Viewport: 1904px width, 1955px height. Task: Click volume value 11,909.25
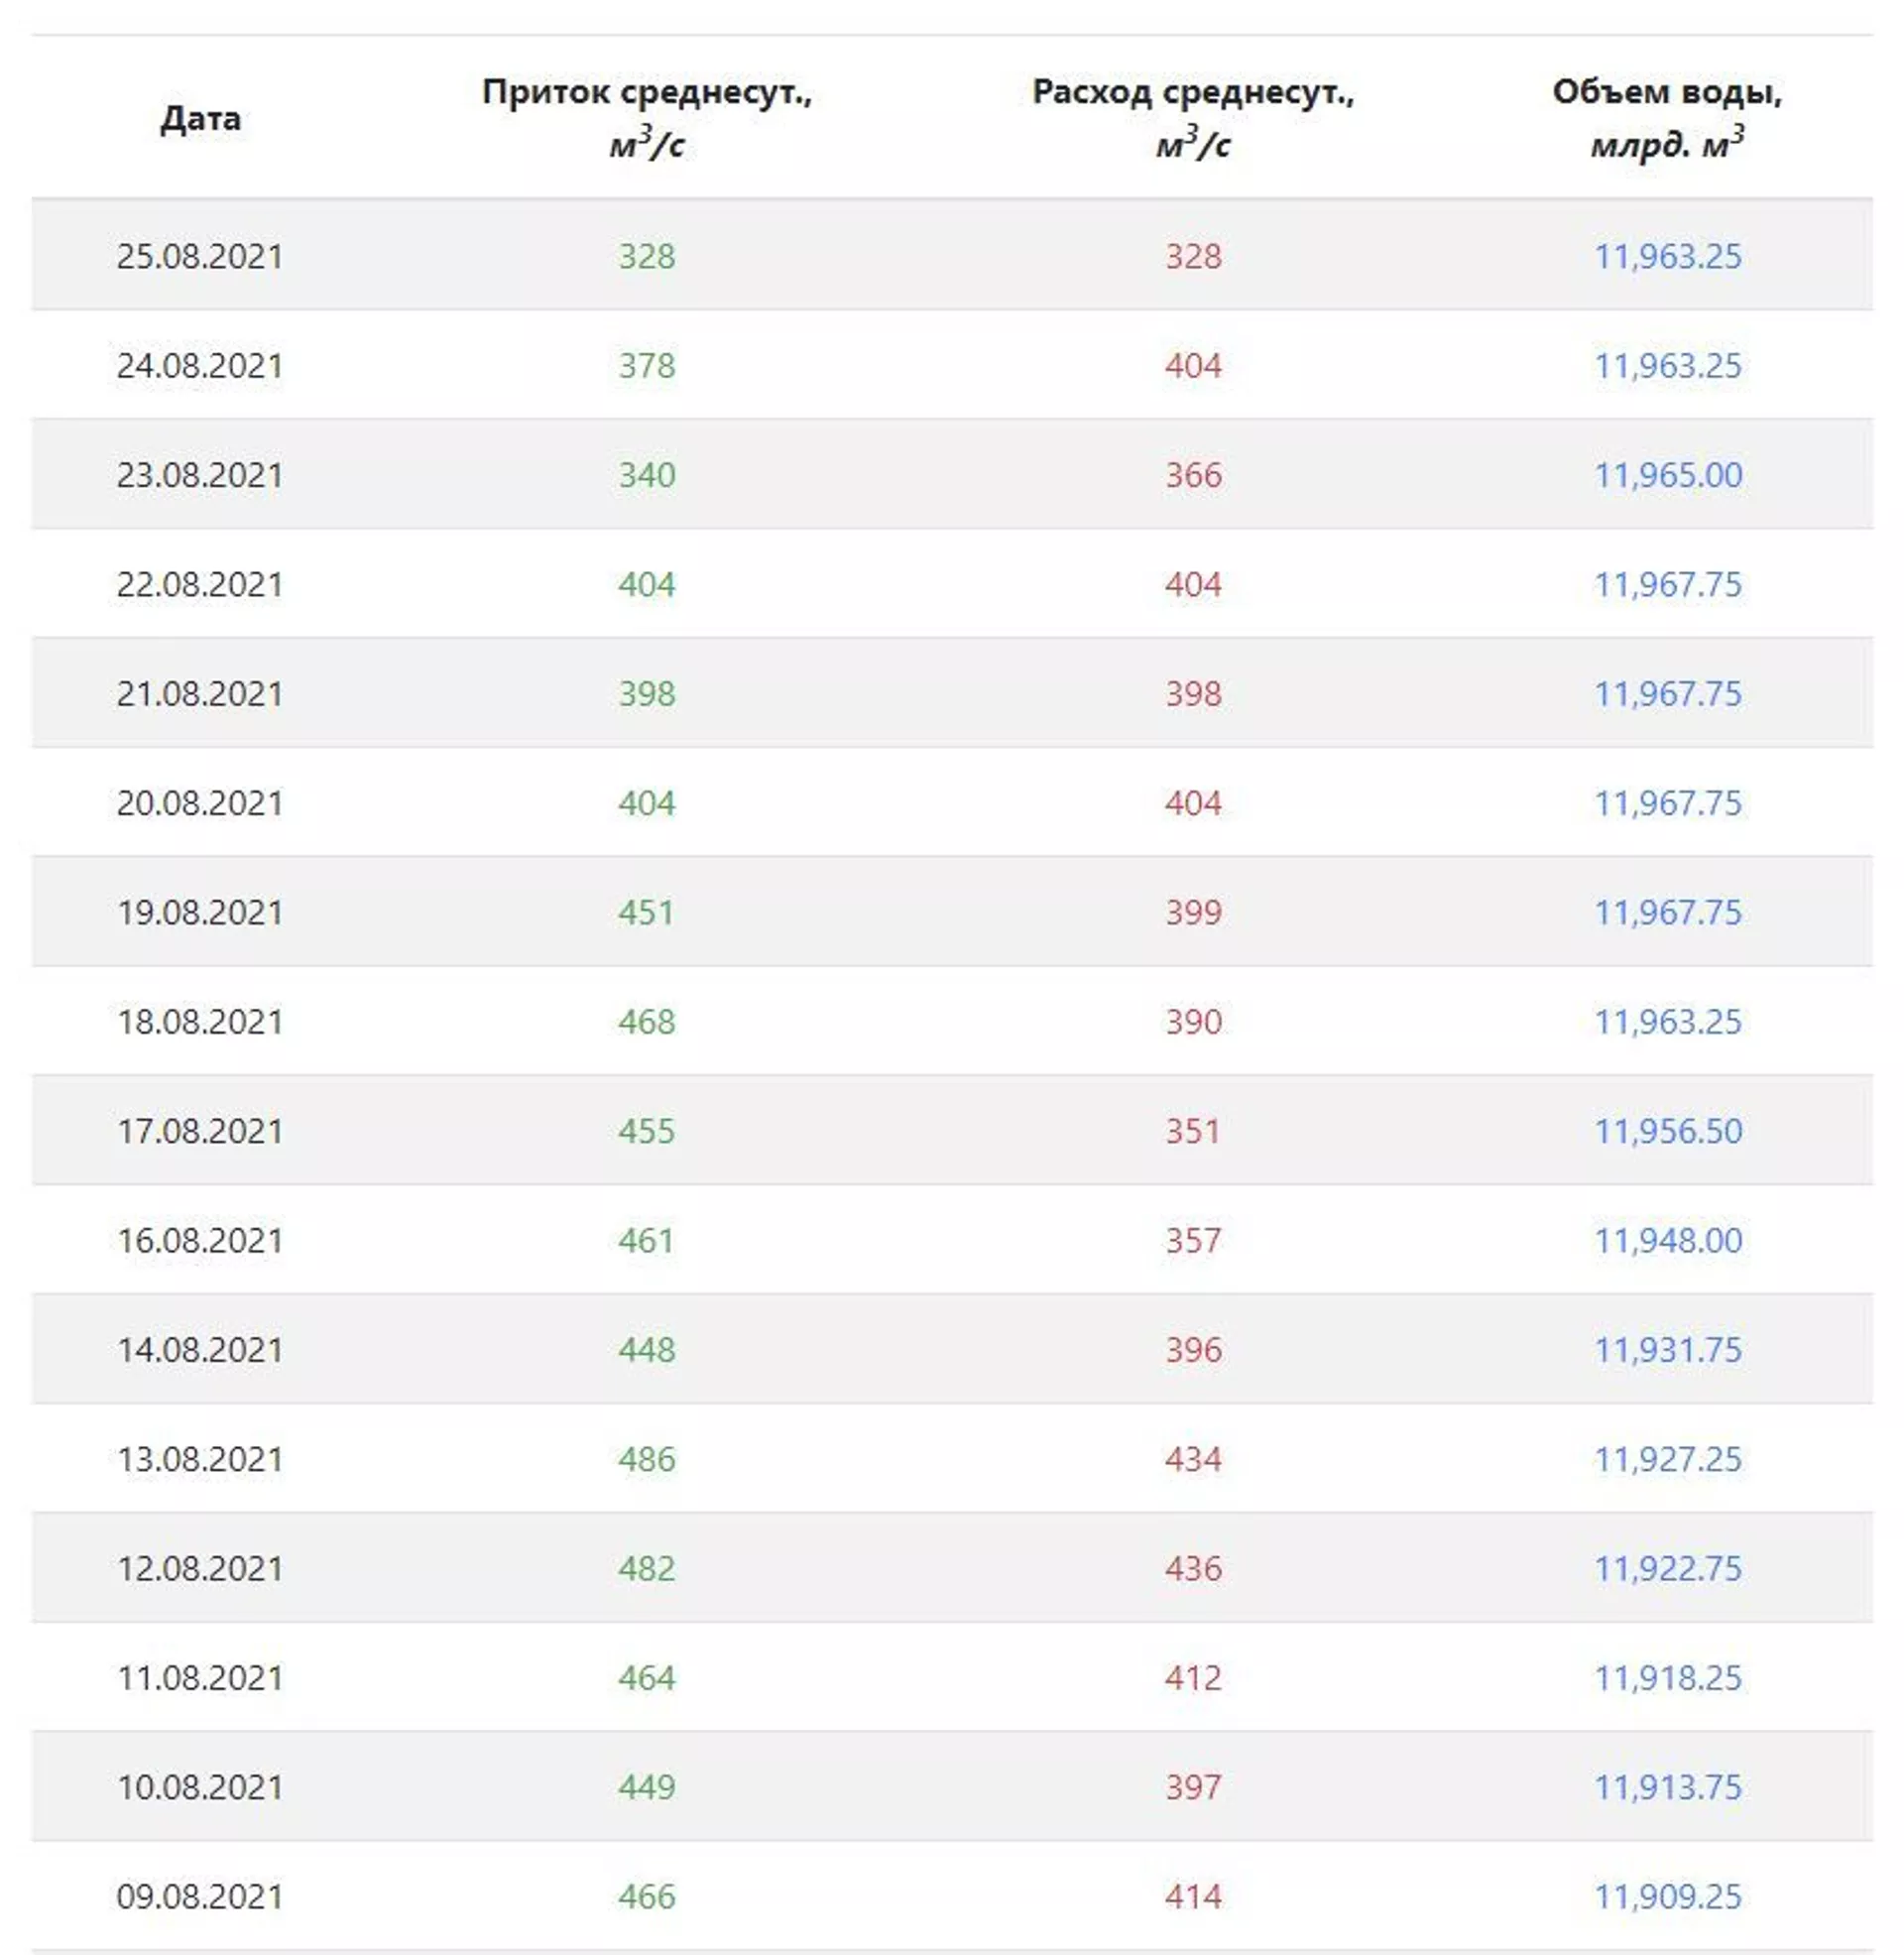point(1667,1897)
